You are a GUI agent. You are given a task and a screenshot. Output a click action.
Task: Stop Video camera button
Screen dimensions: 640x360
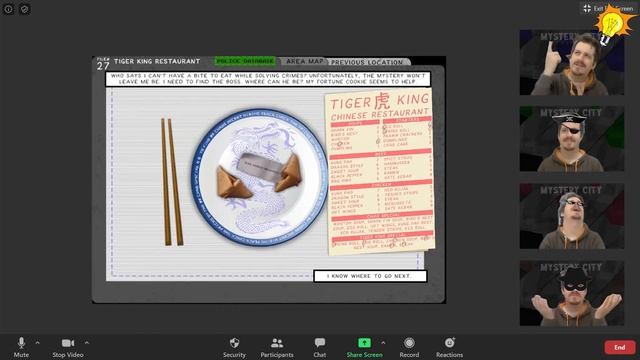point(68,347)
